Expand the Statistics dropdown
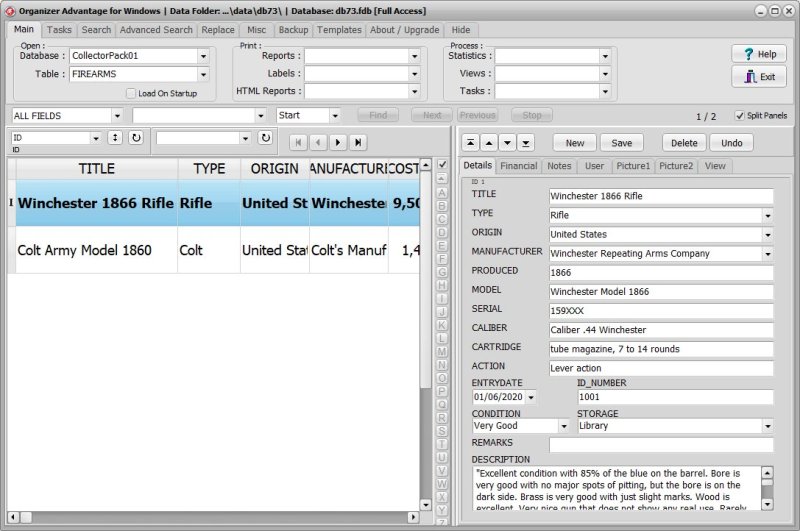This screenshot has width=800, height=531. [605, 56]
